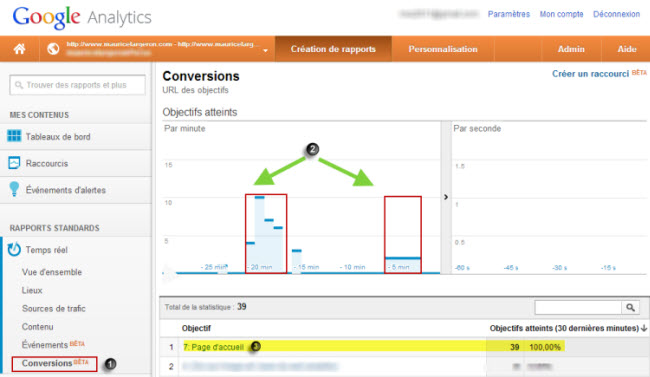Click the Créer un raccourci link
Viewport: 650px width, 377px height.
click(x=590, y=74)
